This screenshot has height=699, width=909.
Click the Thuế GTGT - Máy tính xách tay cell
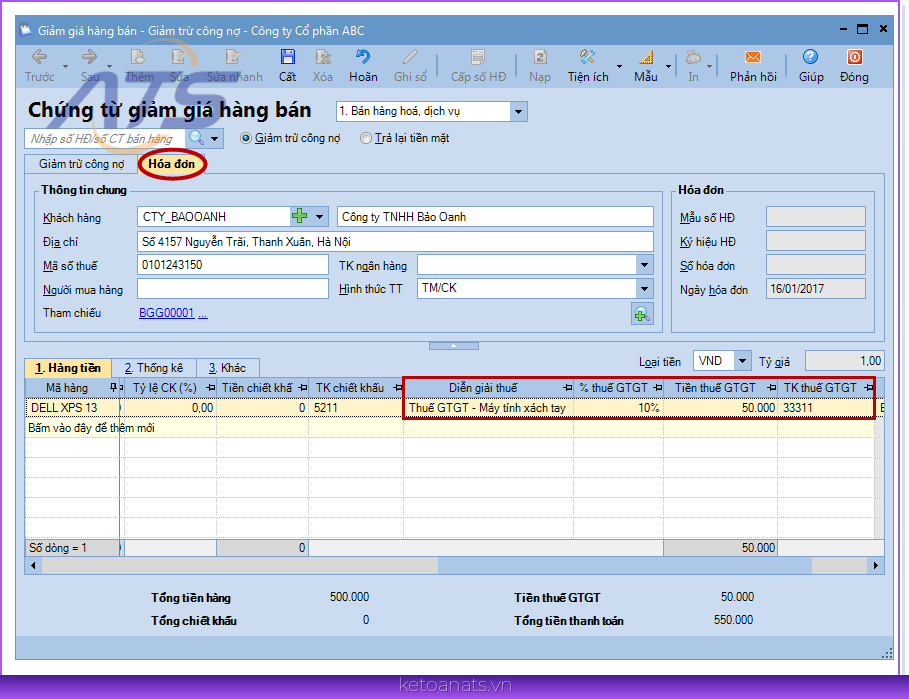pyautogui.click(x=489, y=407)
